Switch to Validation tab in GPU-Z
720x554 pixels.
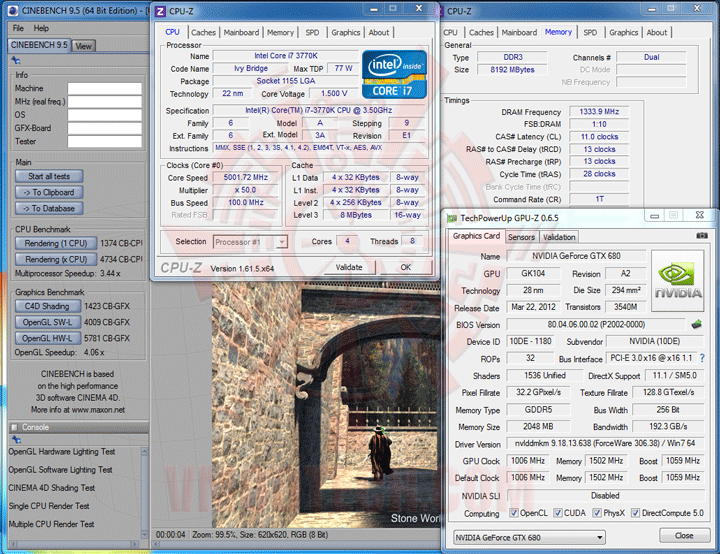559,237
